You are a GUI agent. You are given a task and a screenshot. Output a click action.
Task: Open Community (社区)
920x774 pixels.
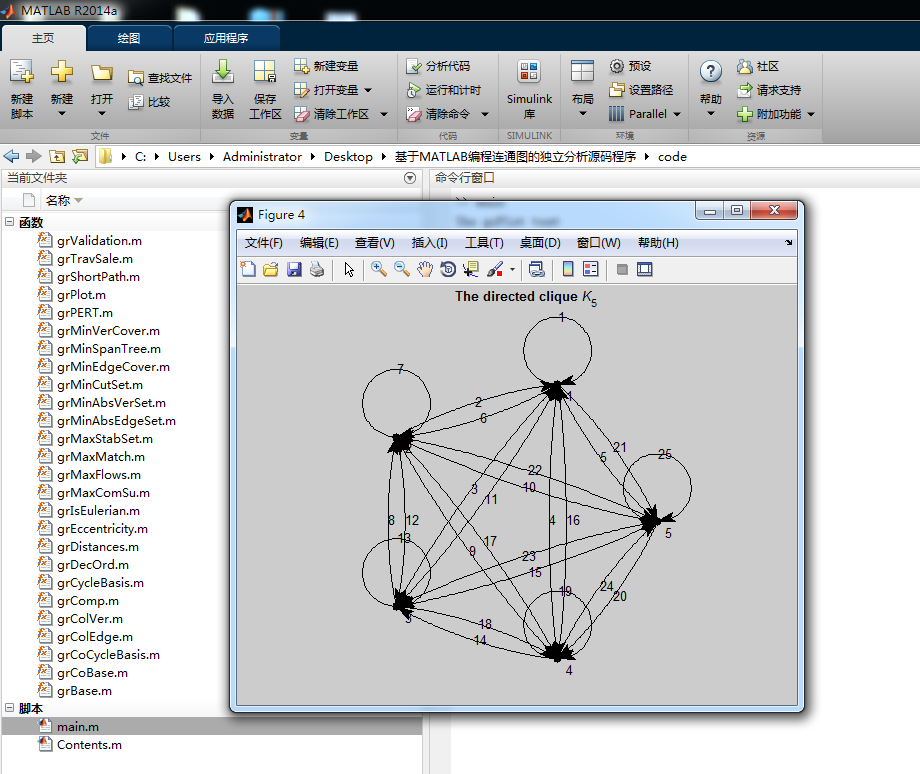coord(758,66)
